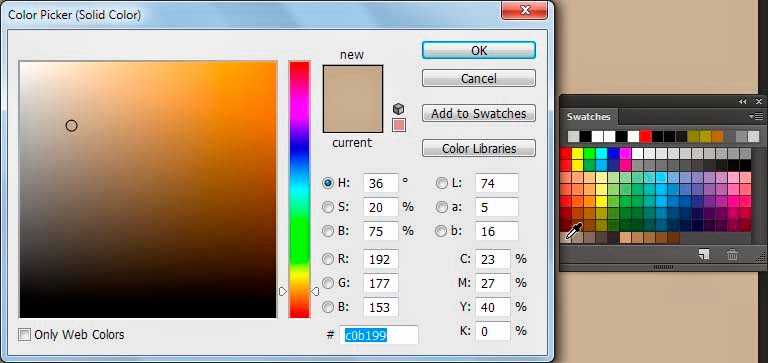Switch to the Swatches tab

(x=588, y=117)
